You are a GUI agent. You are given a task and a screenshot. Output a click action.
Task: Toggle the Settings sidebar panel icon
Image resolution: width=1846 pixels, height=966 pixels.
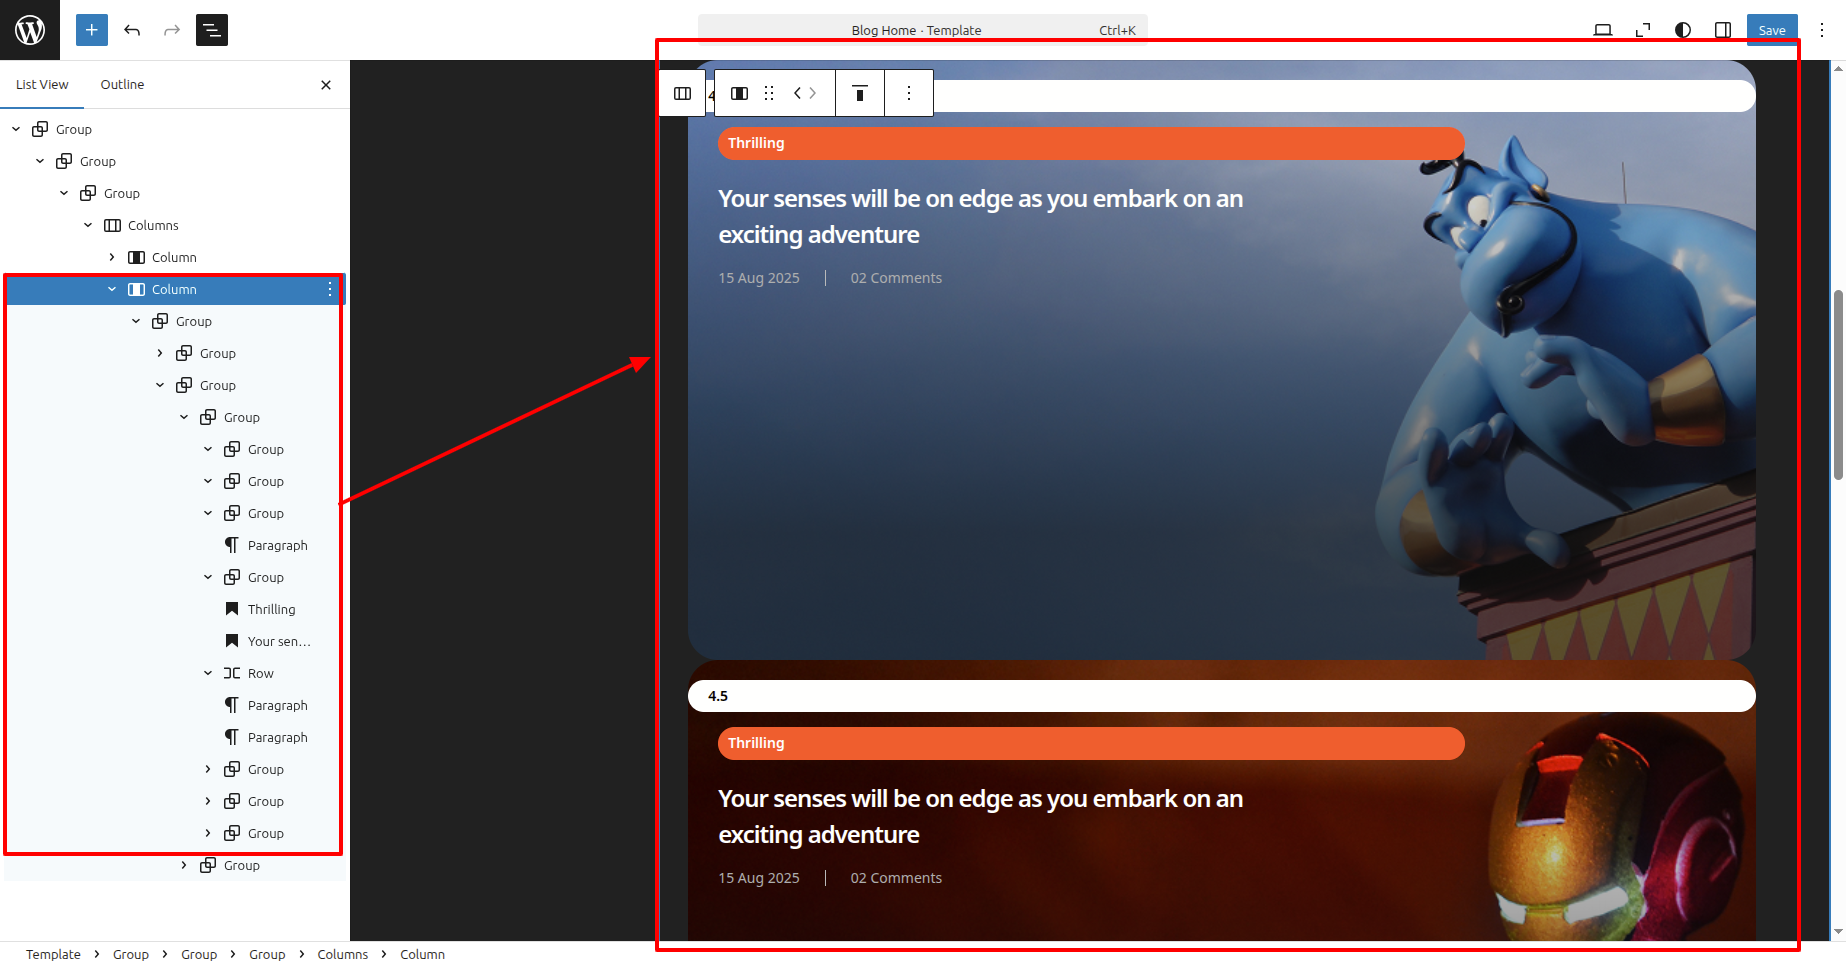click(1723, 30)
